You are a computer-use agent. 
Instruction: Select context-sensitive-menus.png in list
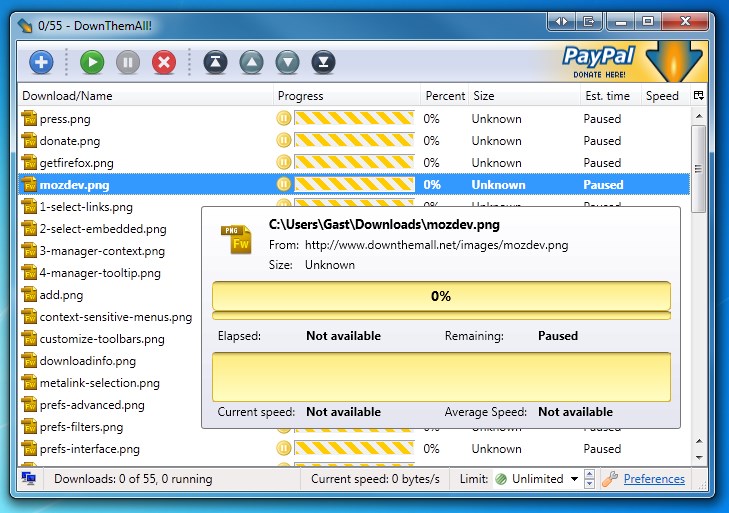(116, 317)
